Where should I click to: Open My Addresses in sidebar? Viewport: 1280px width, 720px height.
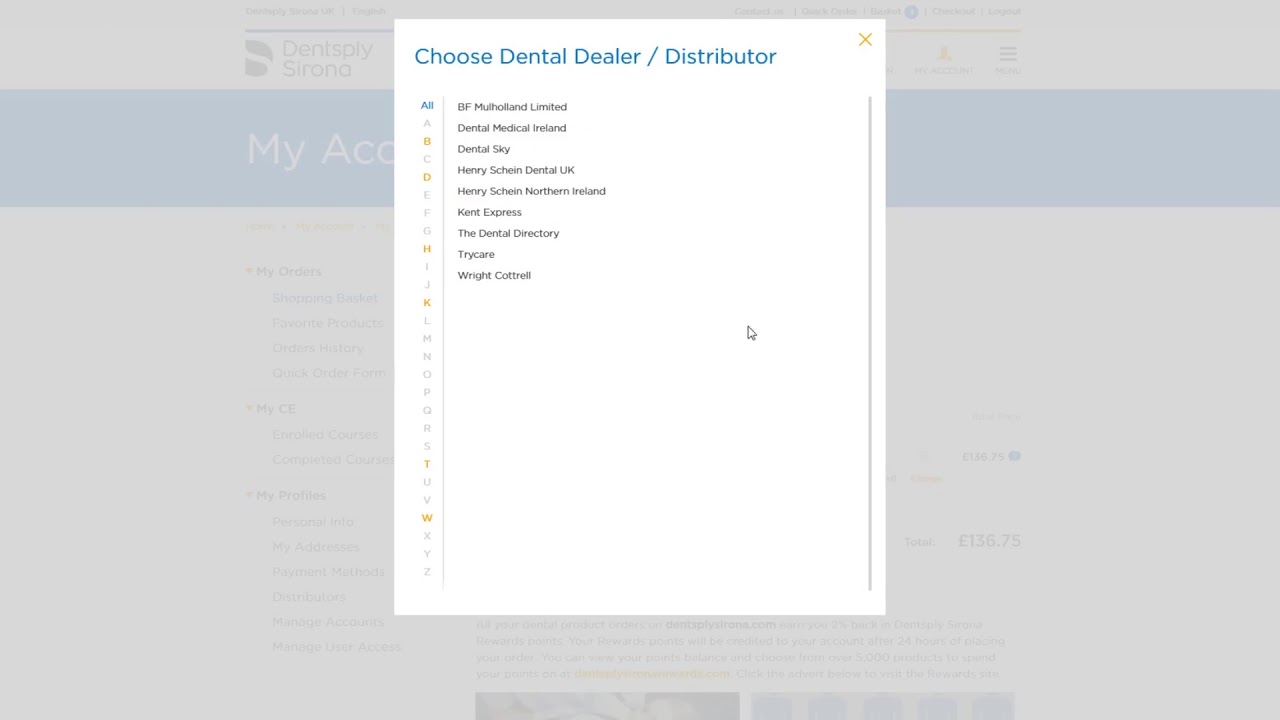coord(316,547)
